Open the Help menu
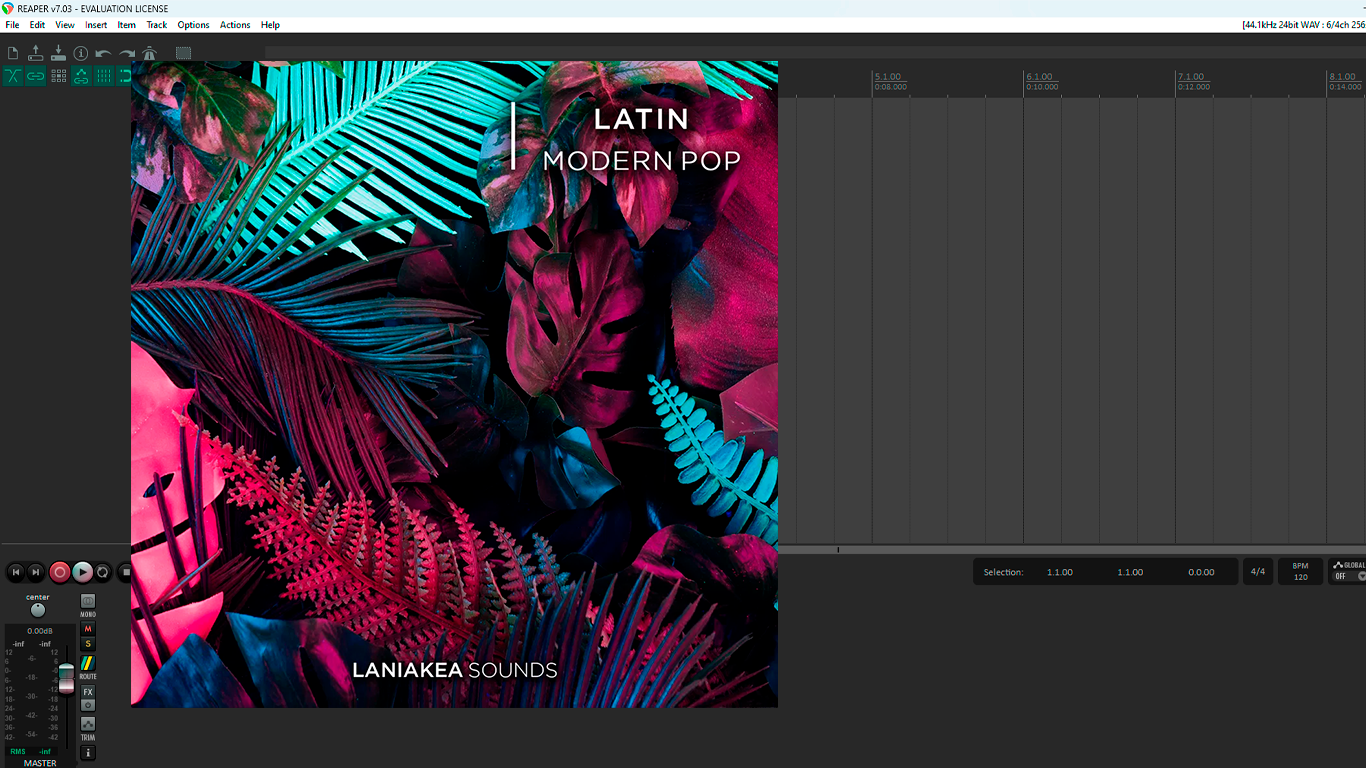Image resolution: width=1366 pixels, height=768 pixels. pos(270,25)
